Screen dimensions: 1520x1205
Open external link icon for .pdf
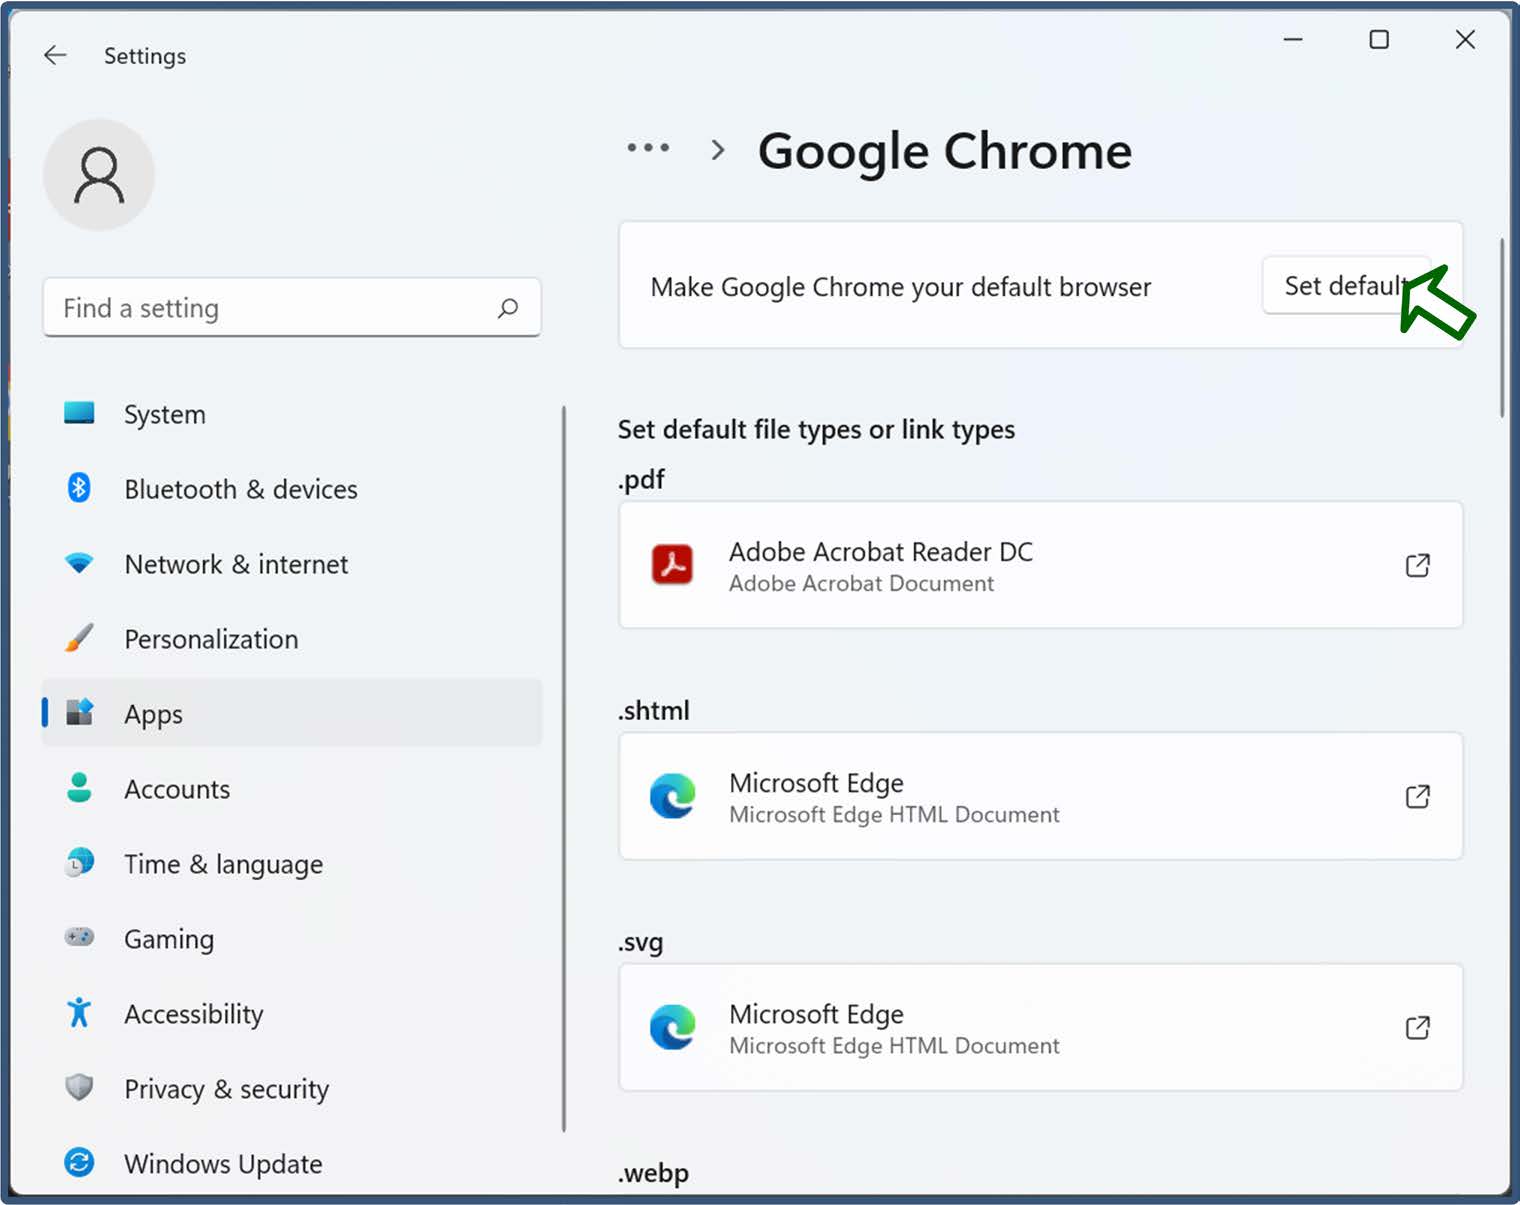click(1418, 566)
